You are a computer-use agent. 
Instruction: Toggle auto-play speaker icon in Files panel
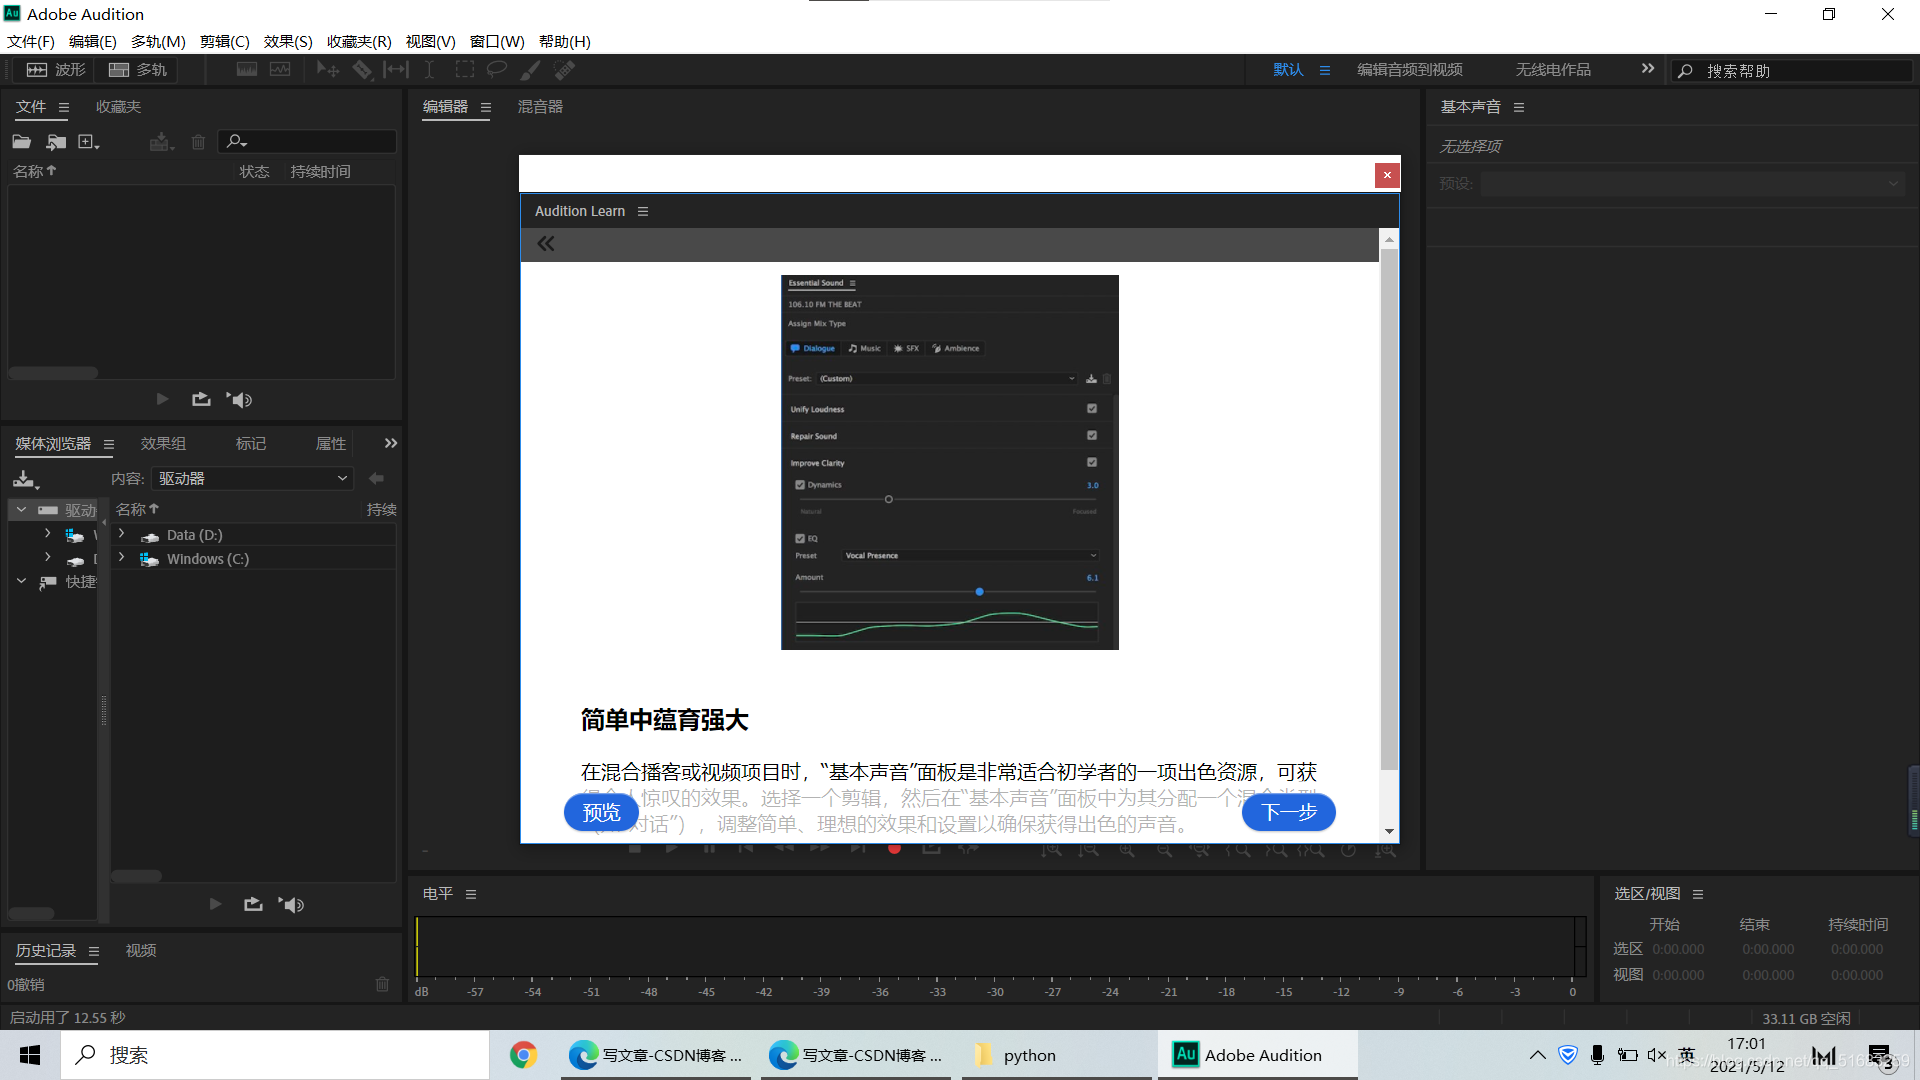(239, 399)
